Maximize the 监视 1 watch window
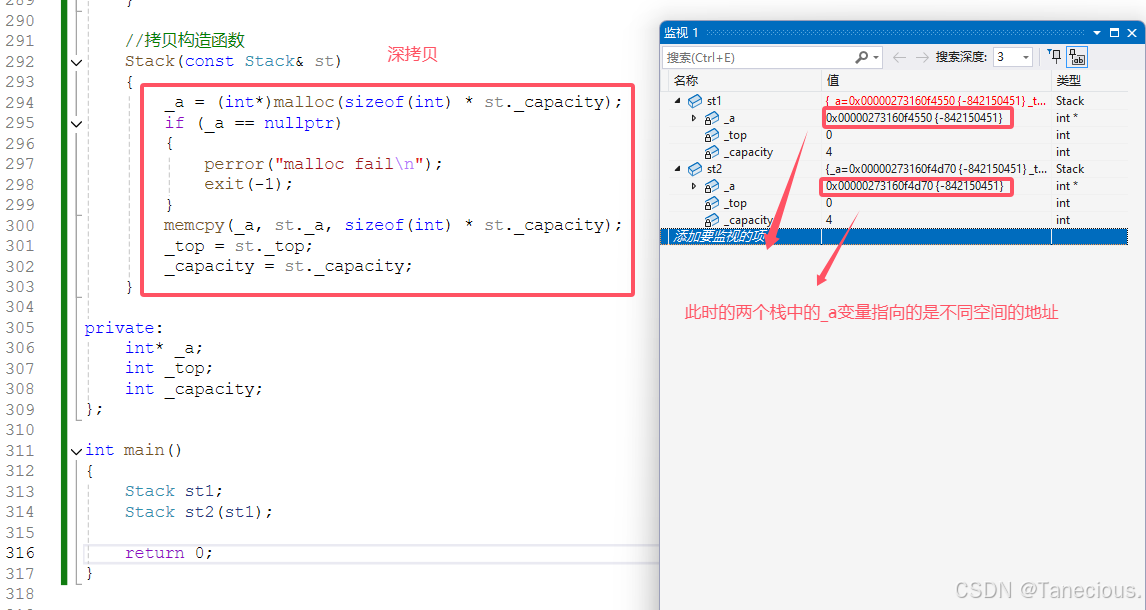The height and width of the screenshot is (610, 1146). [x=1114, y=33]
